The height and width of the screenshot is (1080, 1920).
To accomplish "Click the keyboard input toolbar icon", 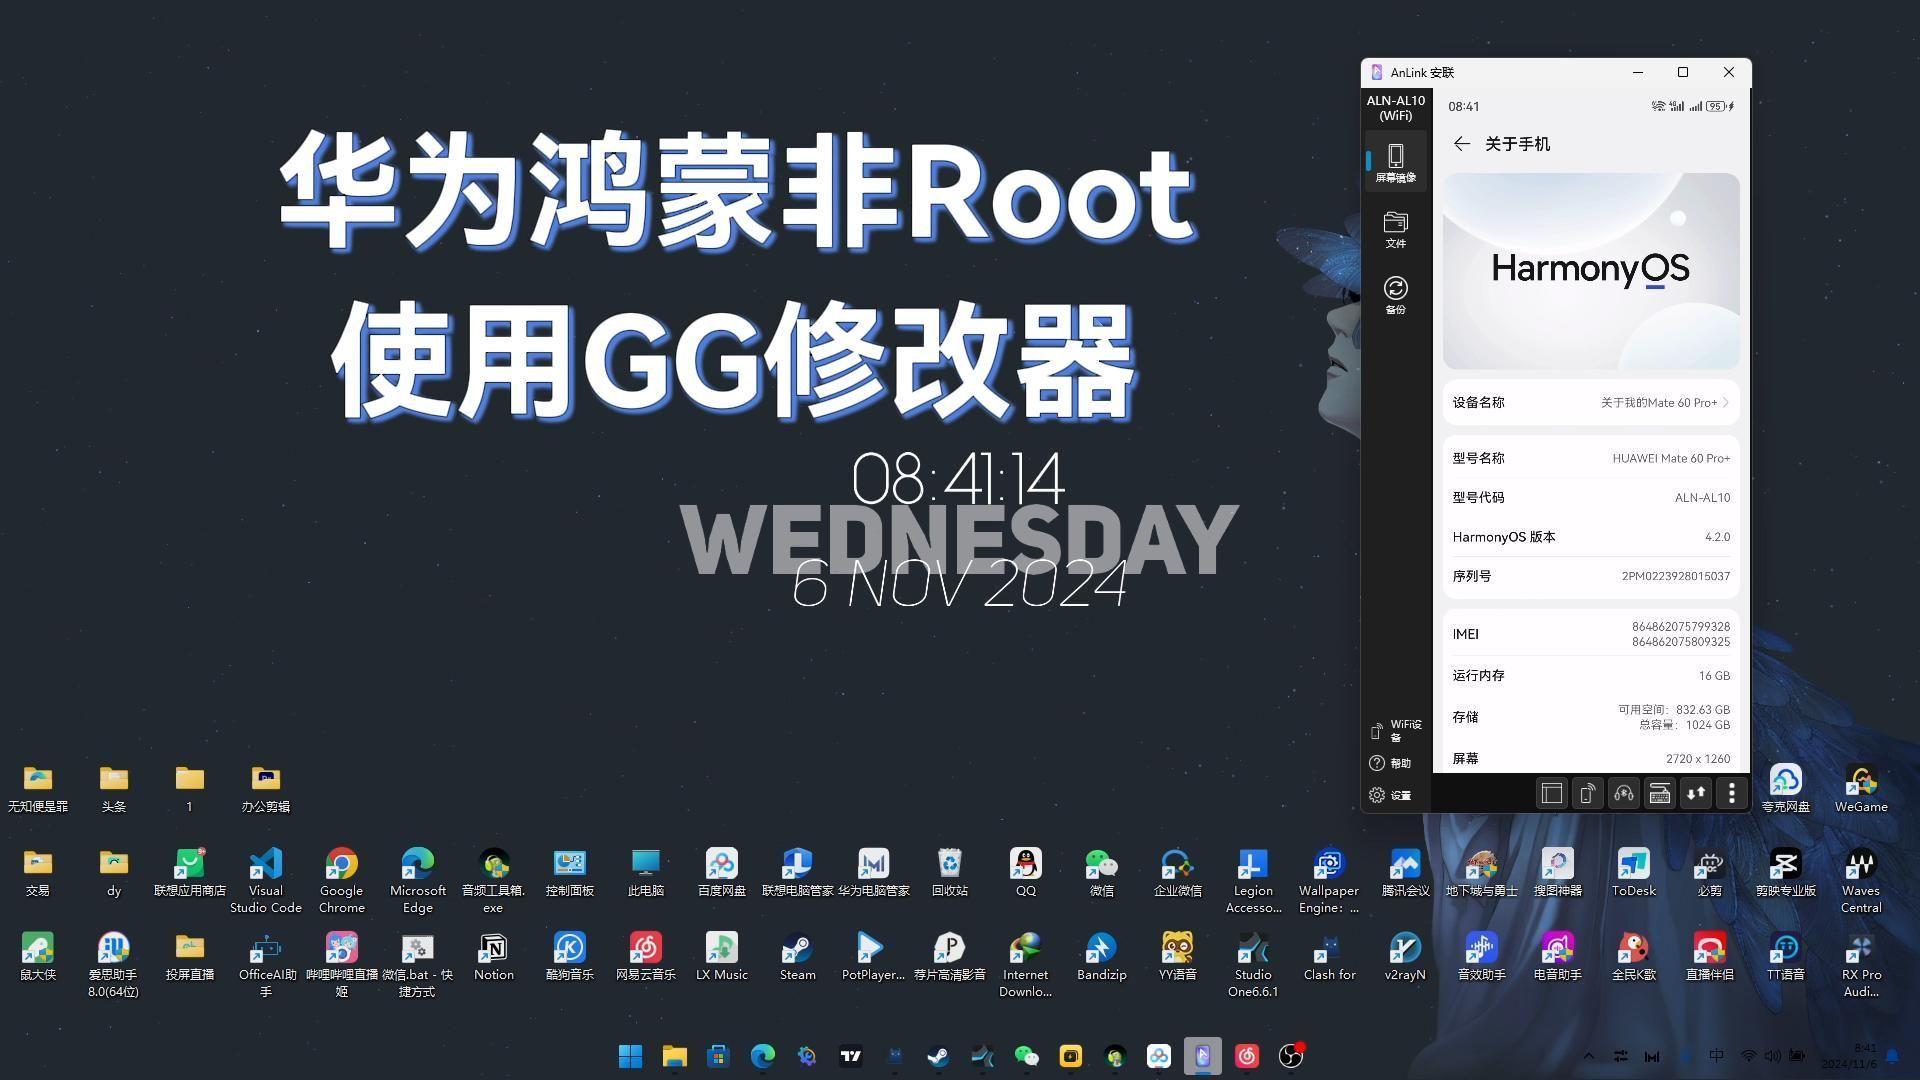I will click(x=1660, y=794).
